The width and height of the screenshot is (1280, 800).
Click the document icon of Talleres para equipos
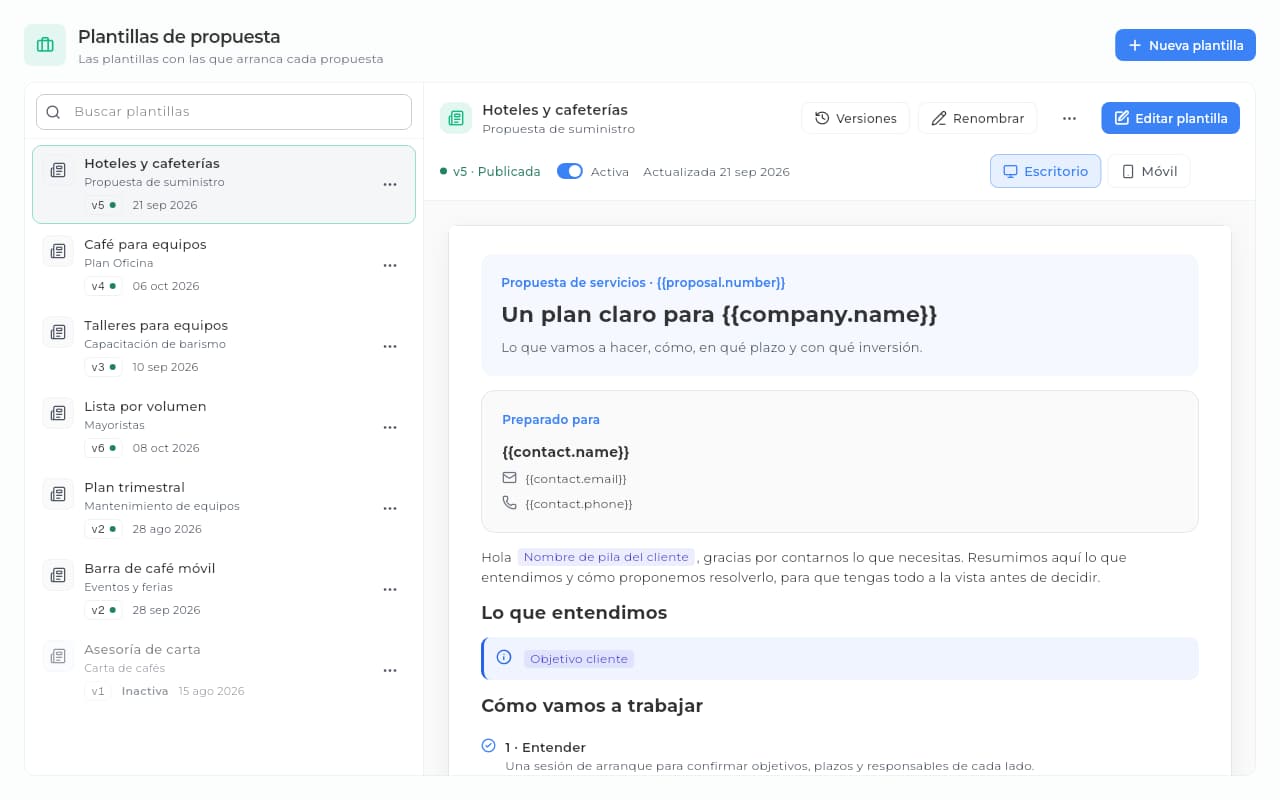(58, 332)
